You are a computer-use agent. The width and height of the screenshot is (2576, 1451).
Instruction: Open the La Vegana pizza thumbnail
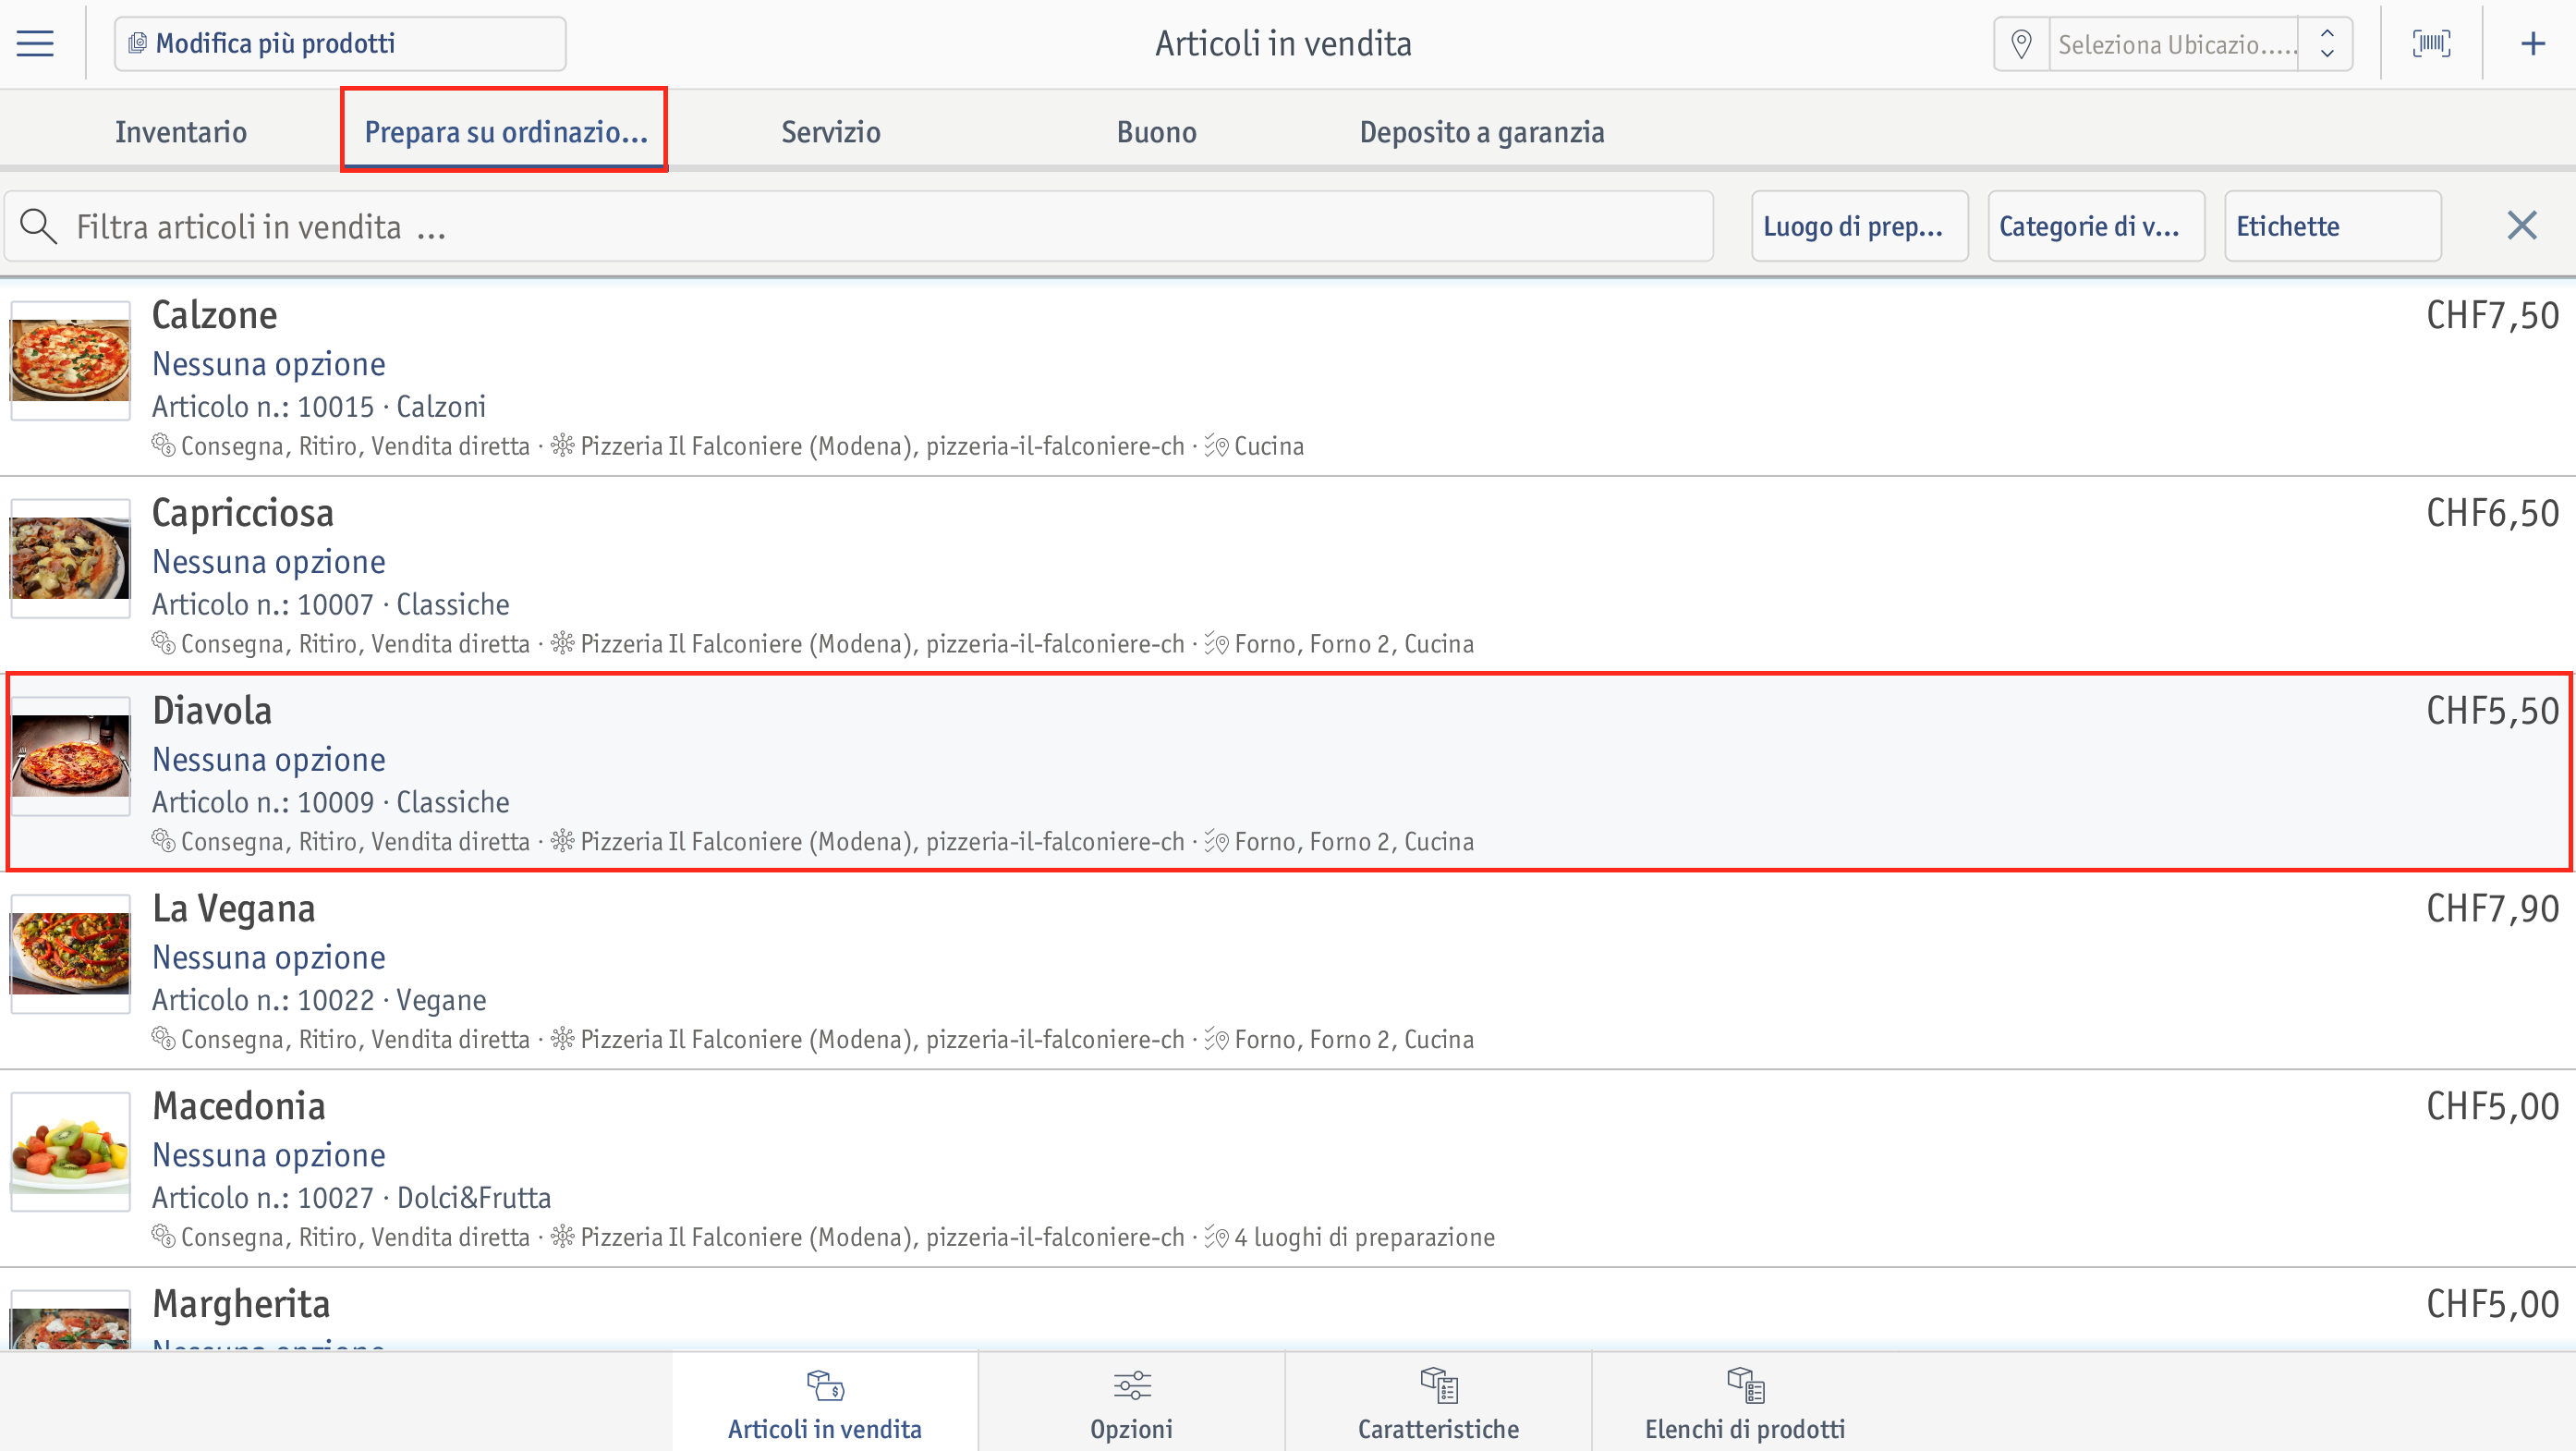[x=70, y=953]
